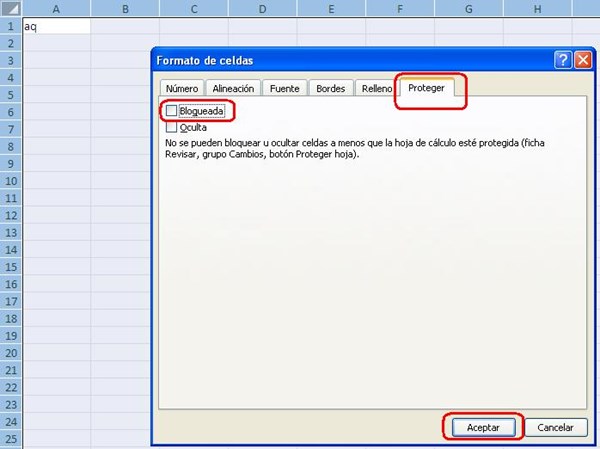Click row 2 header
This screenshot has width=600, height=449.
(x=11, y=43)
